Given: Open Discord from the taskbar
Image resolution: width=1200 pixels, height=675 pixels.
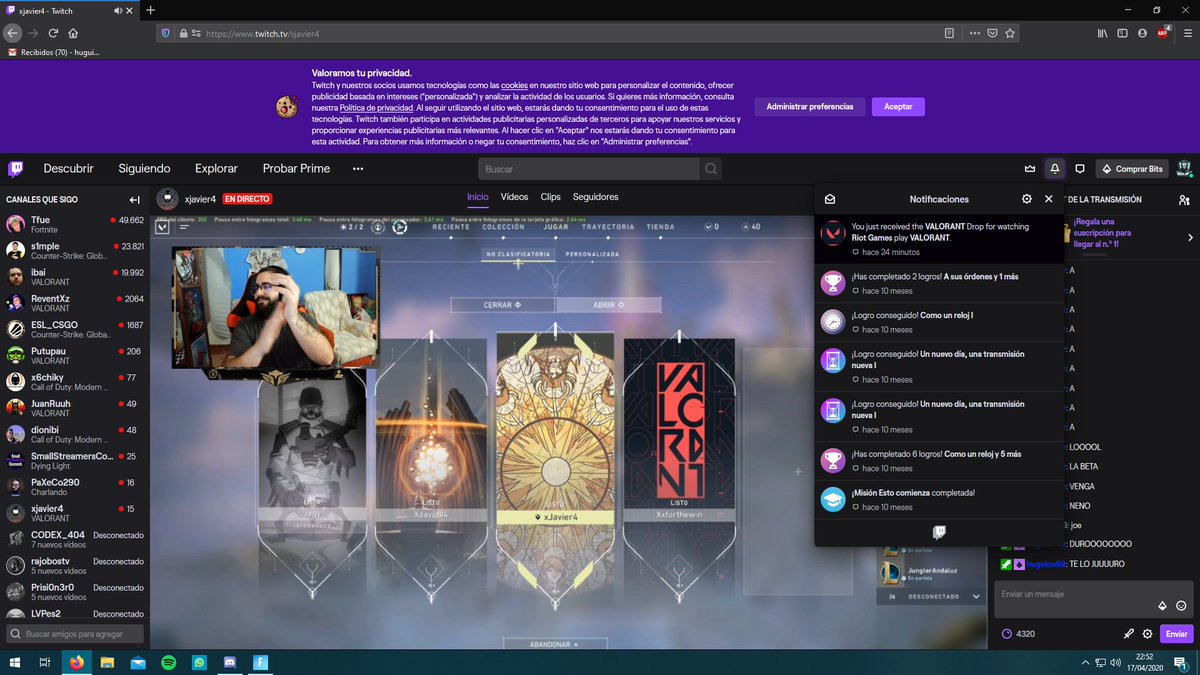Looking at the screenshot, I should point(229,662).
